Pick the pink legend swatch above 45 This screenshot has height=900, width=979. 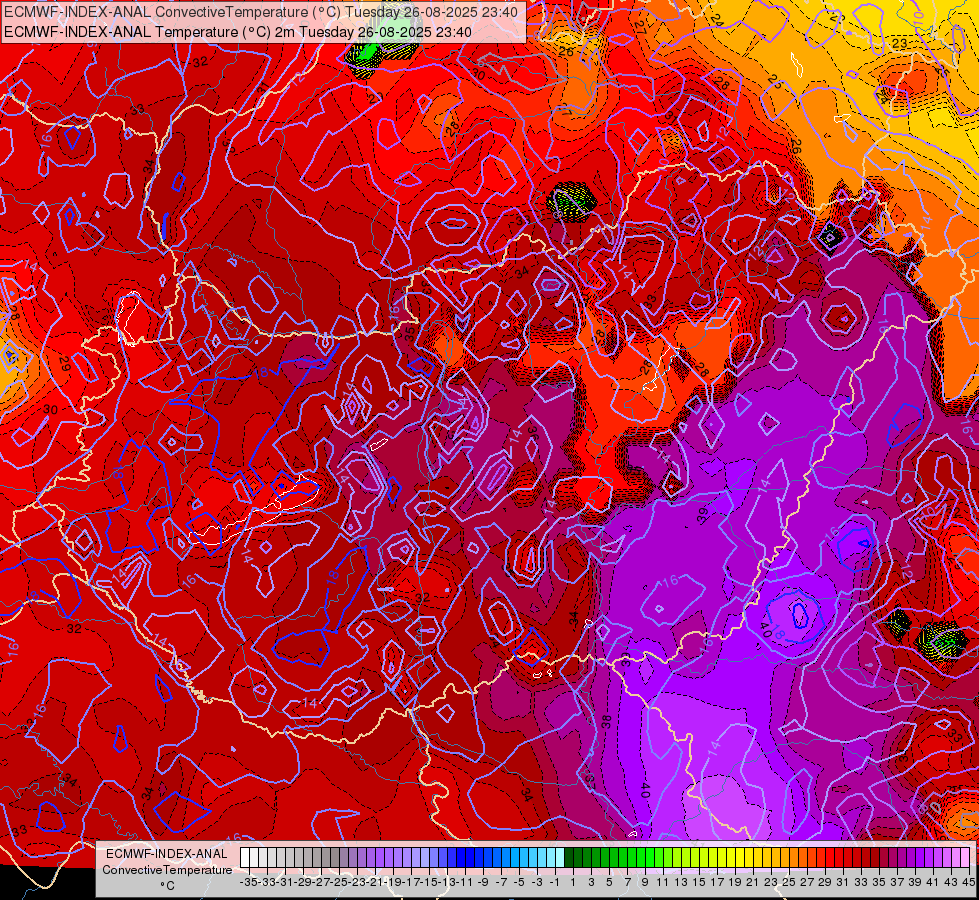point(964,857)
